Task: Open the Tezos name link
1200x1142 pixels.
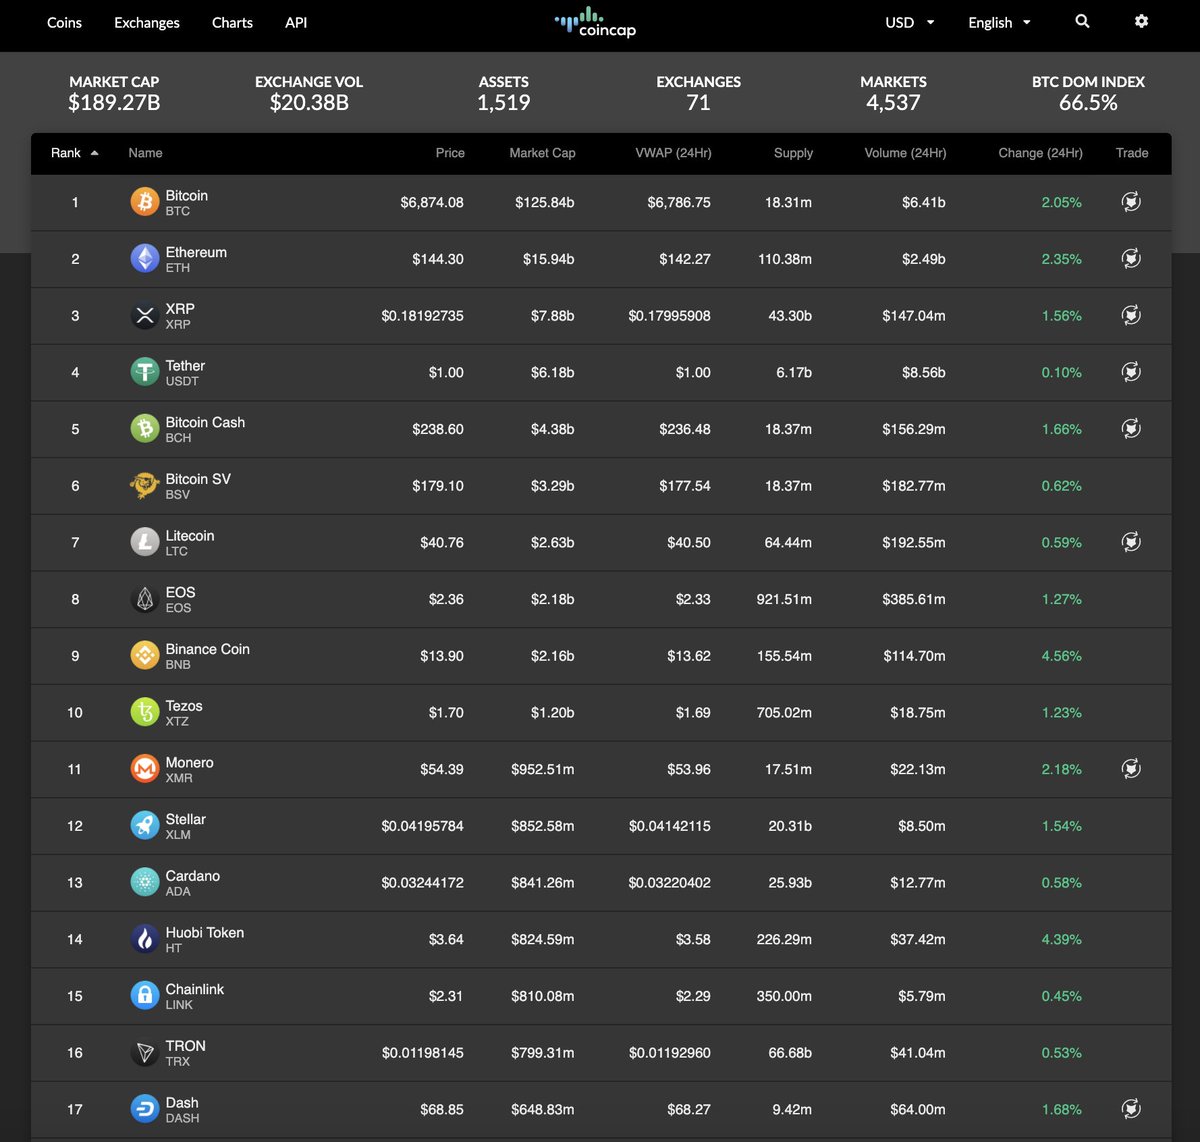Action: pos(184,706)
